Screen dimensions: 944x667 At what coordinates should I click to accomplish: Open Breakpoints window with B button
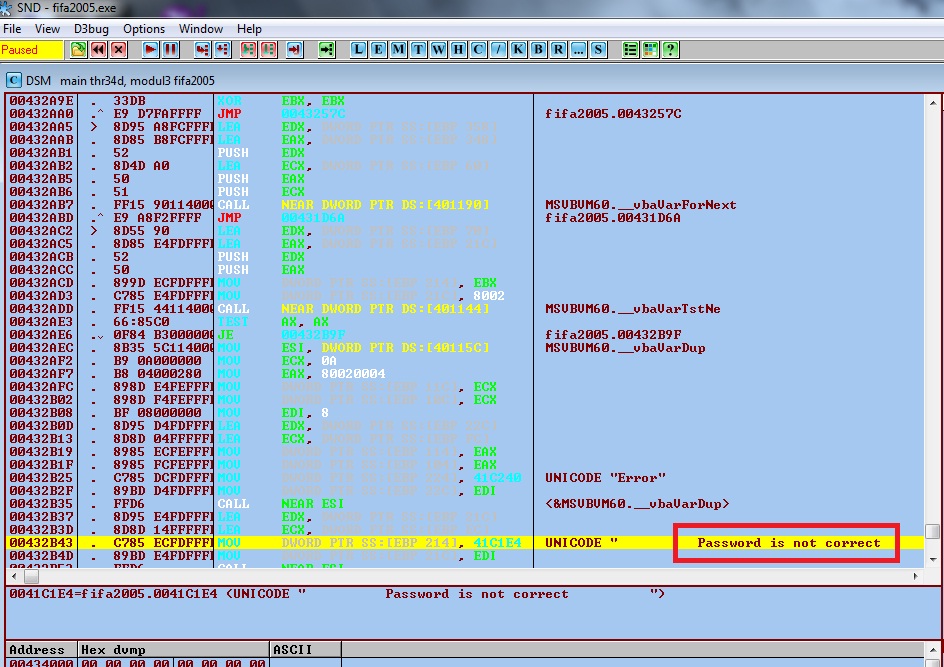click(539, 49)
